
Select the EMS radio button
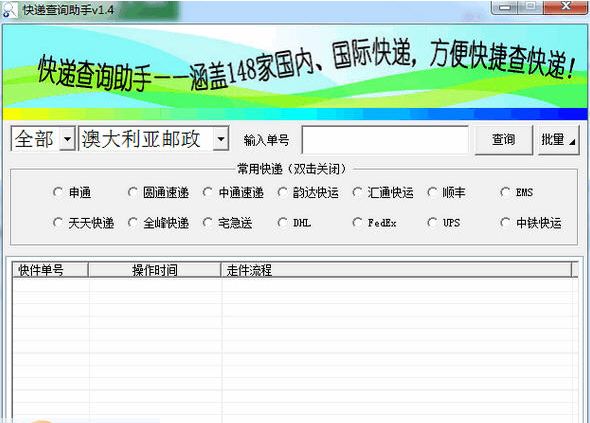point(505,192)
